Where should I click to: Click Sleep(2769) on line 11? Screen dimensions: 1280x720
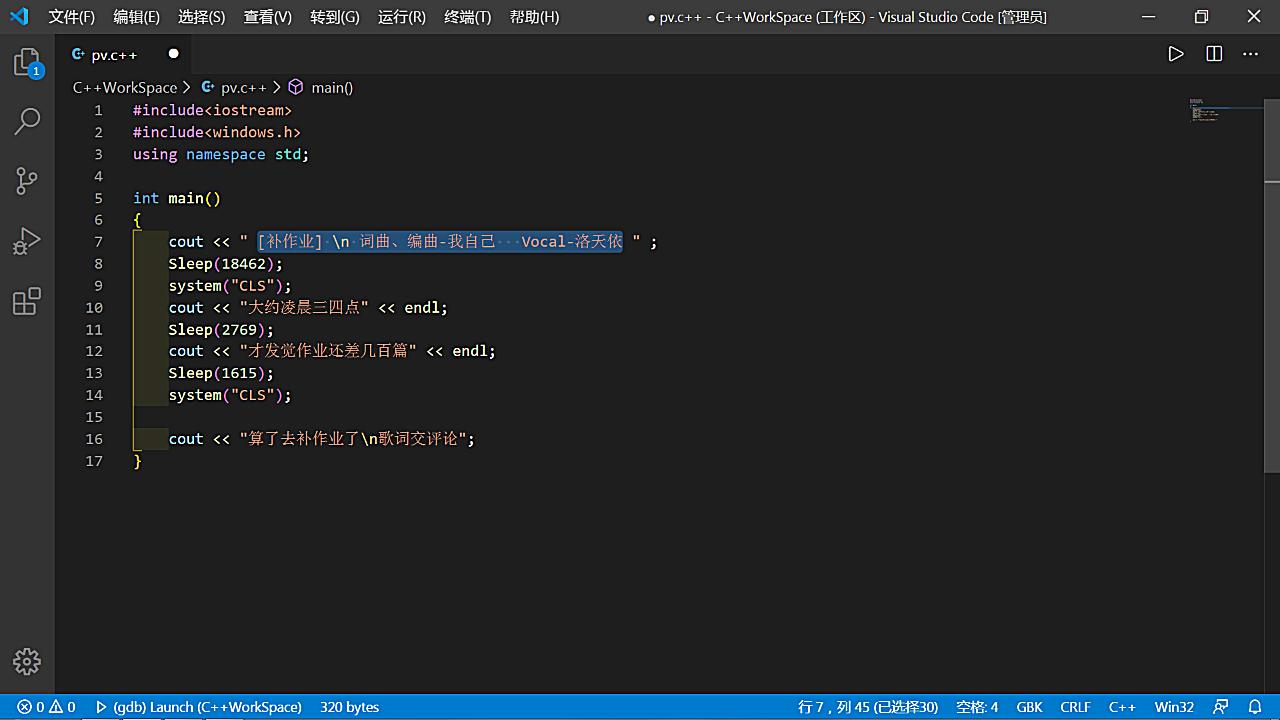(x=221, y=330)
